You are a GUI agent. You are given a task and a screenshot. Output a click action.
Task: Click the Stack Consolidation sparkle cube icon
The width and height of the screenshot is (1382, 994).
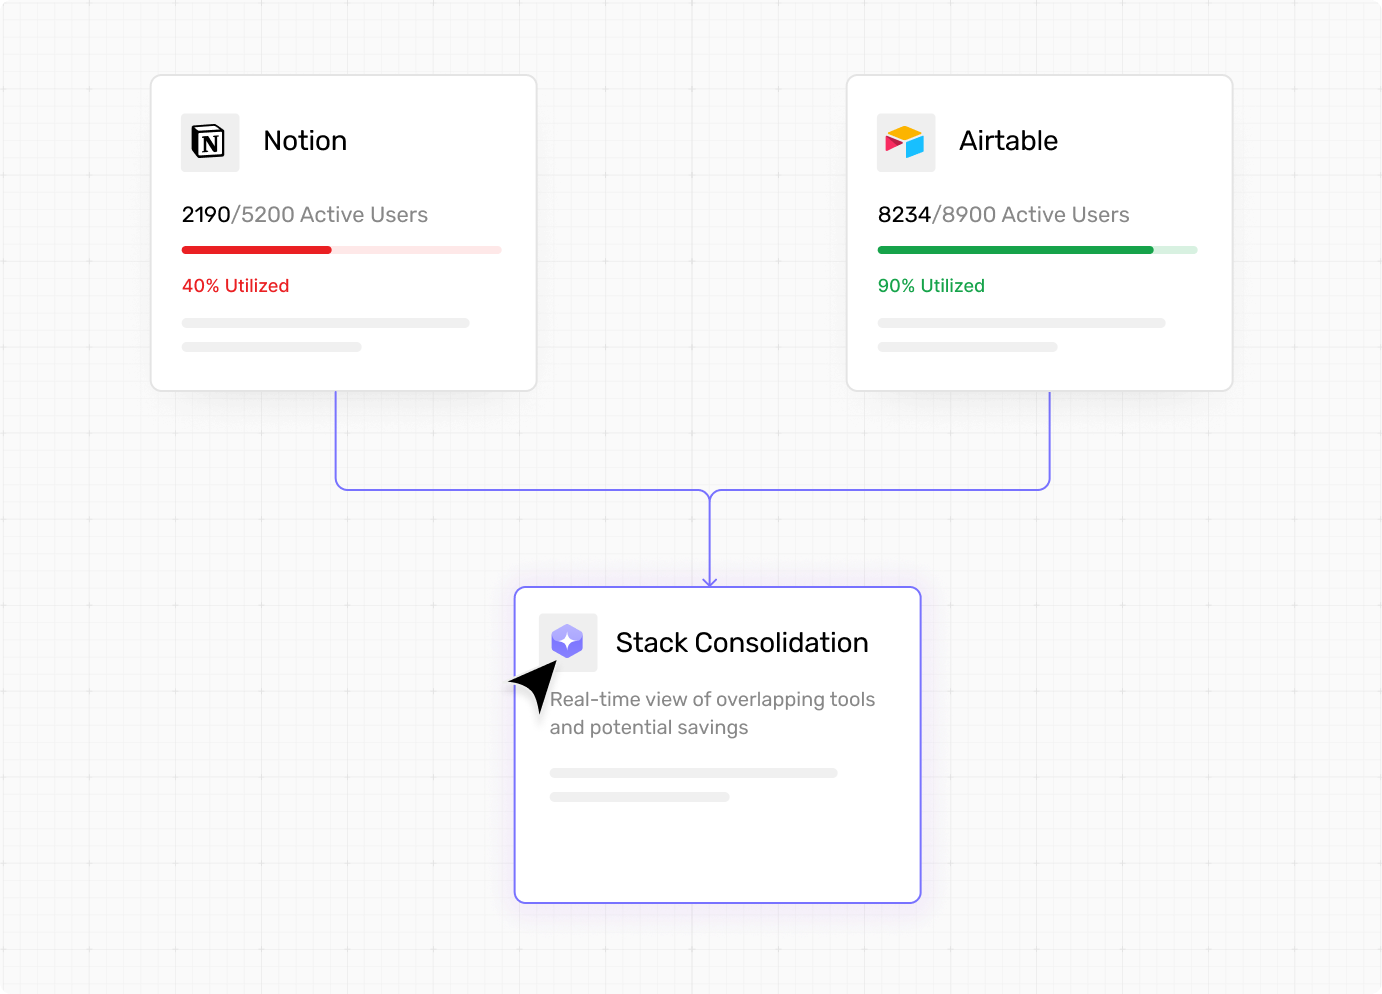coord(568,642)
